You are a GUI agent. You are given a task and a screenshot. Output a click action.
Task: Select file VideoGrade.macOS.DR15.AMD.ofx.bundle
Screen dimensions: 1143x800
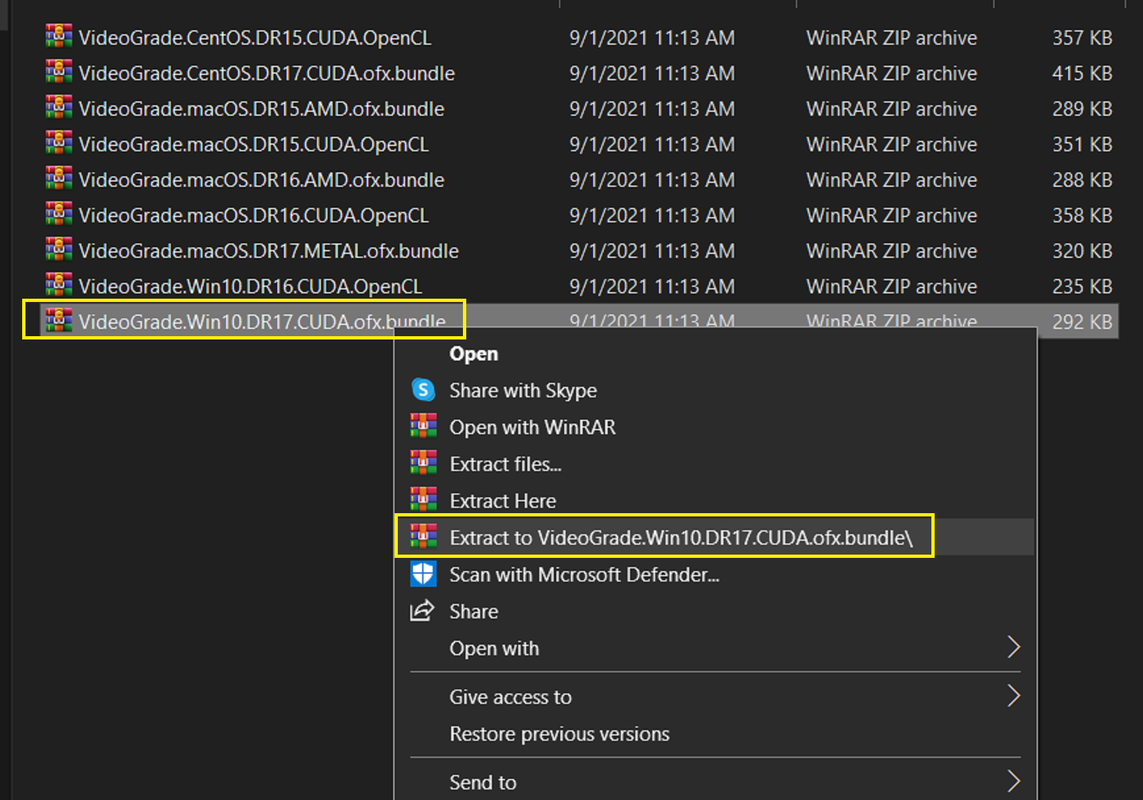click(x=261, y=109)
